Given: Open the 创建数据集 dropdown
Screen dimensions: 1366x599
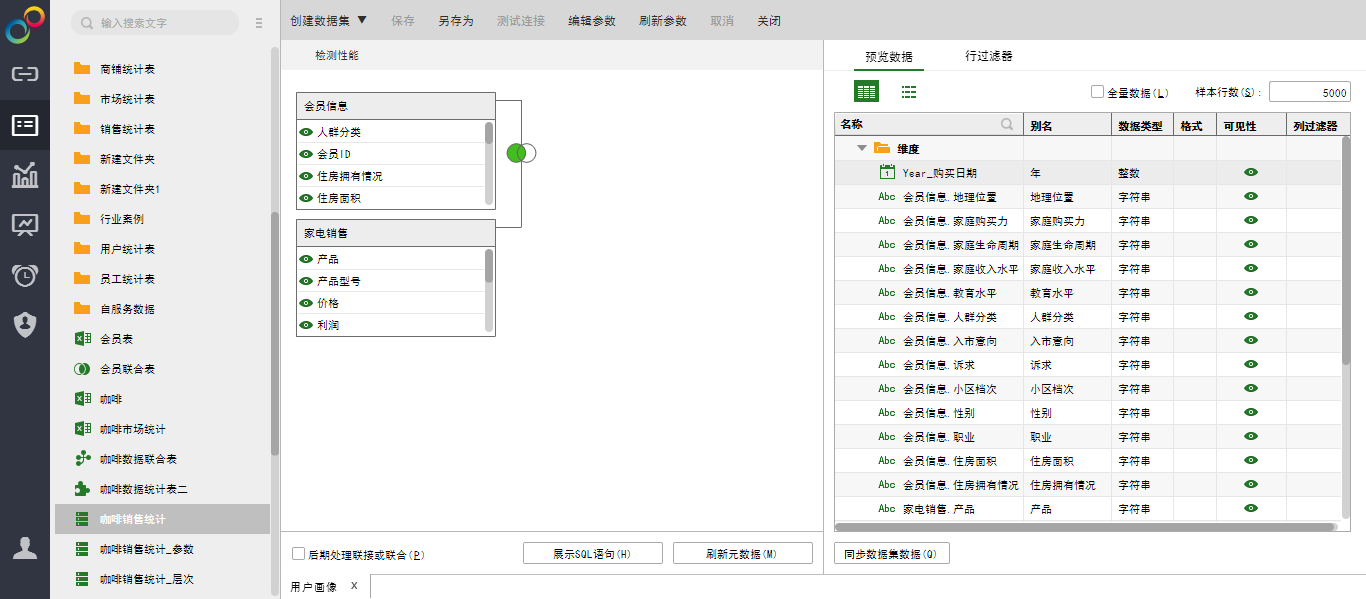Looking at the screenshot, I should pos(328,20).
